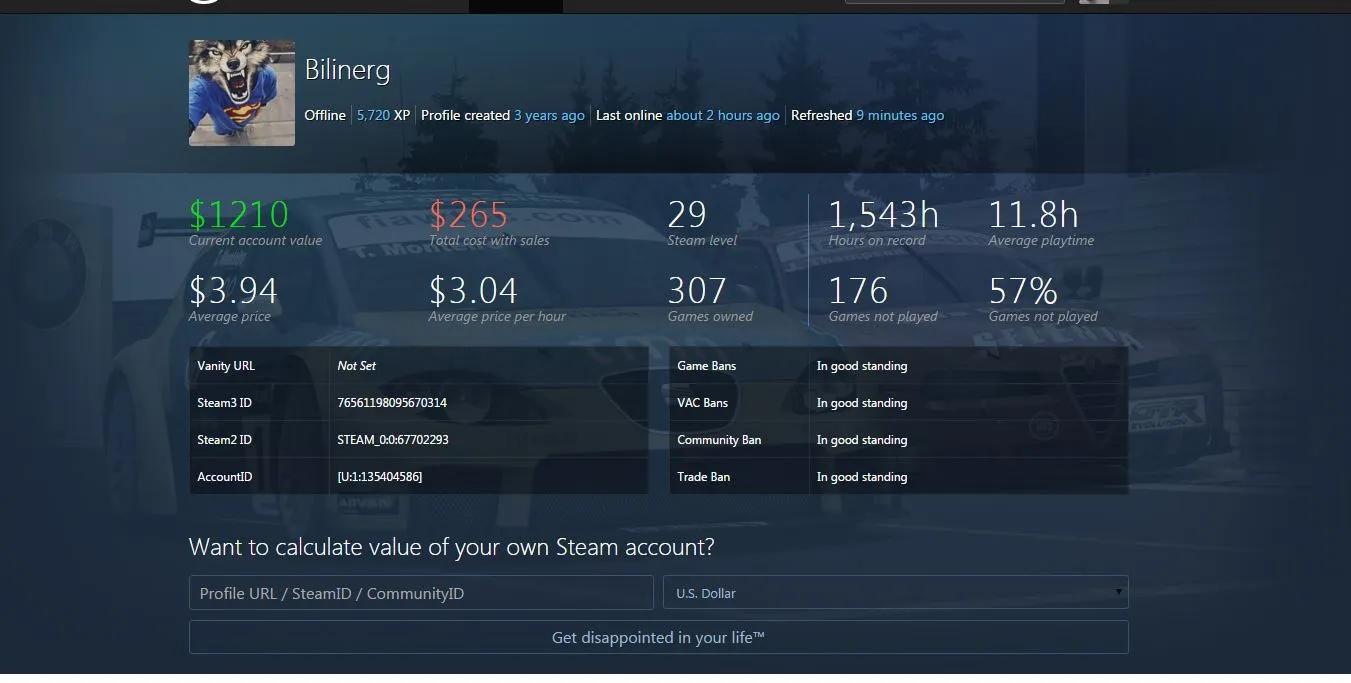Click the $3.04 average price per hour
The width and height of the screenshot is (1351, 683).
click(x=473, y=290)
